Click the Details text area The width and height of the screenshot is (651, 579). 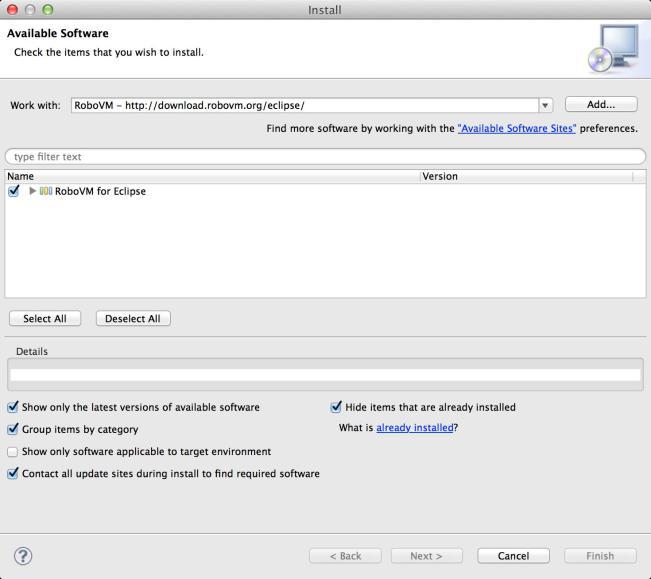[x=325, y=375]
